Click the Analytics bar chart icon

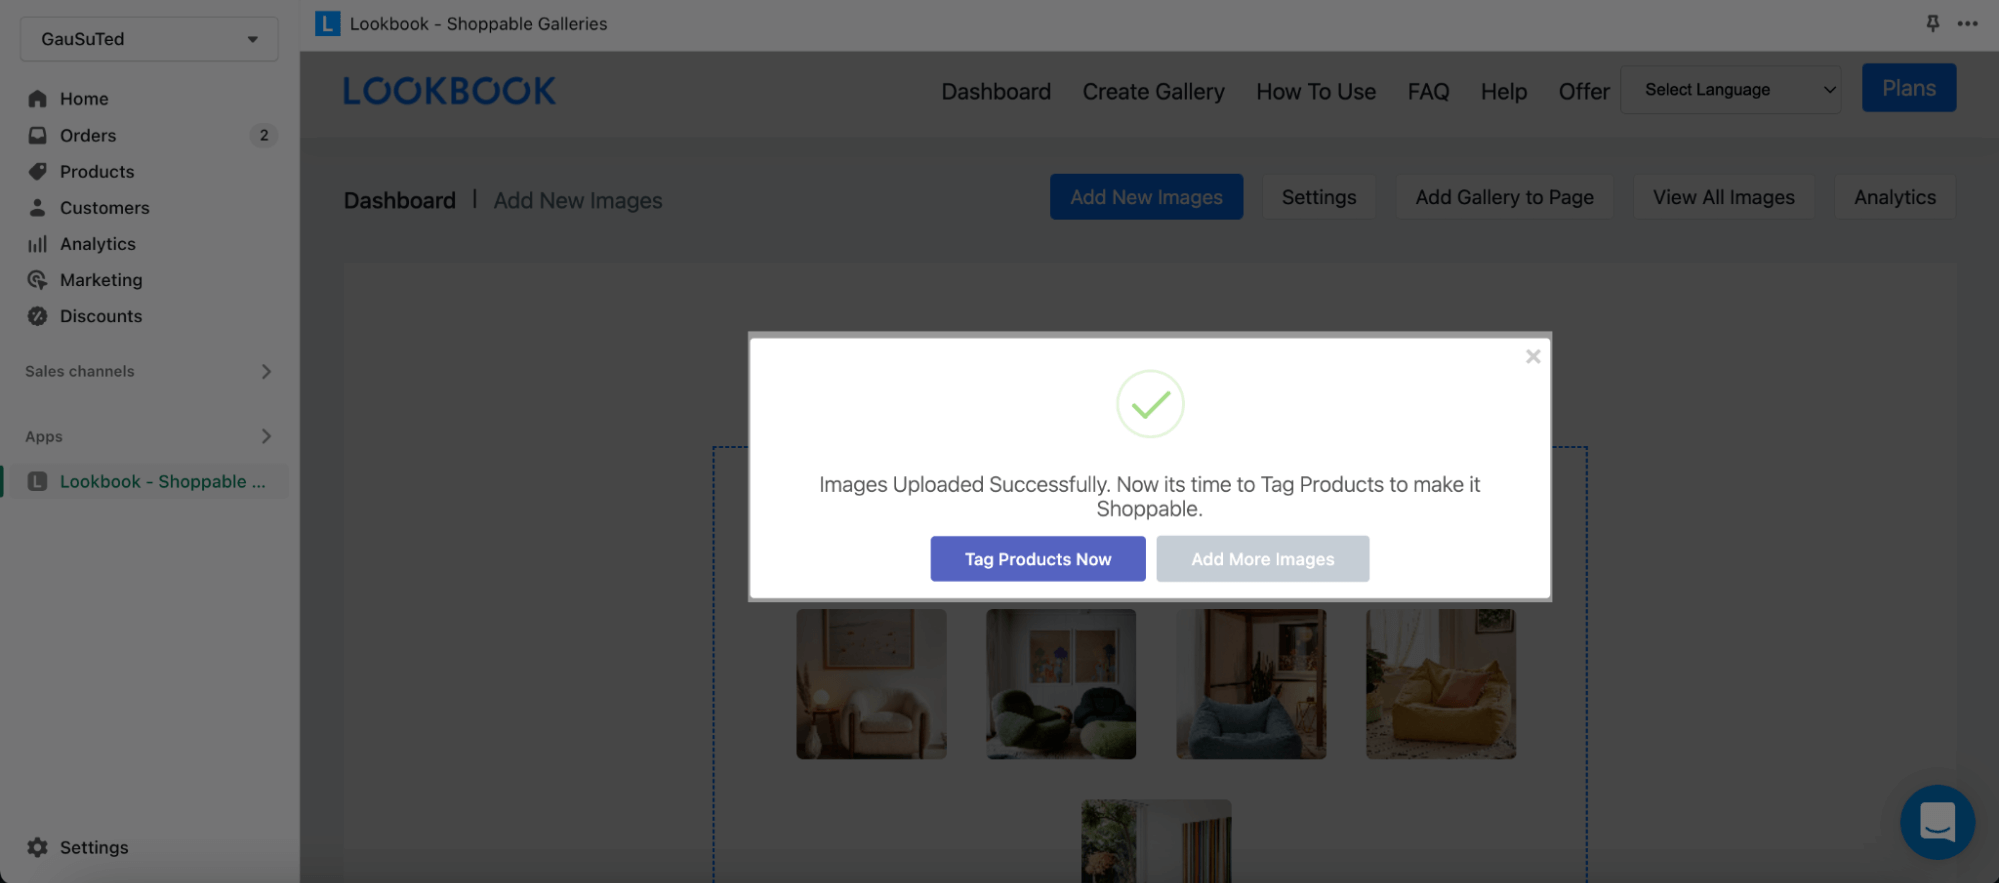(x=38, y=243)
